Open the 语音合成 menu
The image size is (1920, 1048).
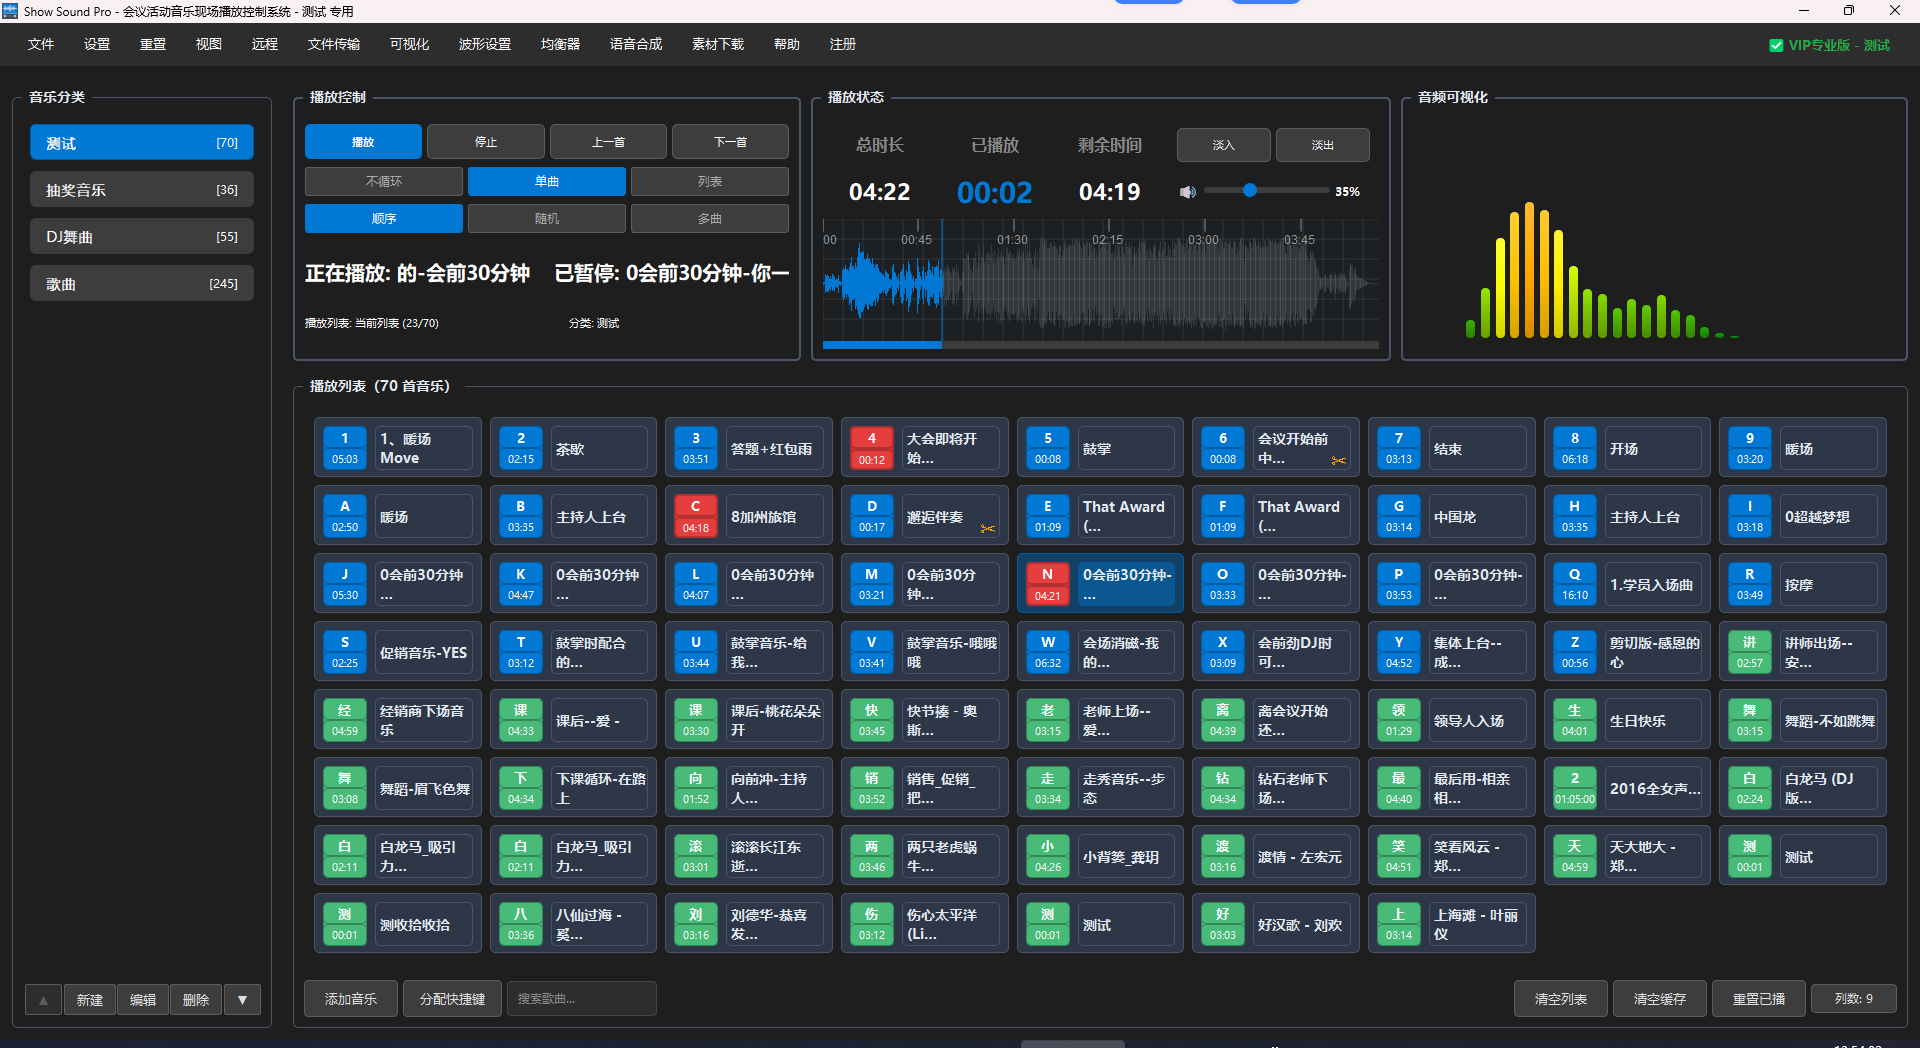[636, 45]
